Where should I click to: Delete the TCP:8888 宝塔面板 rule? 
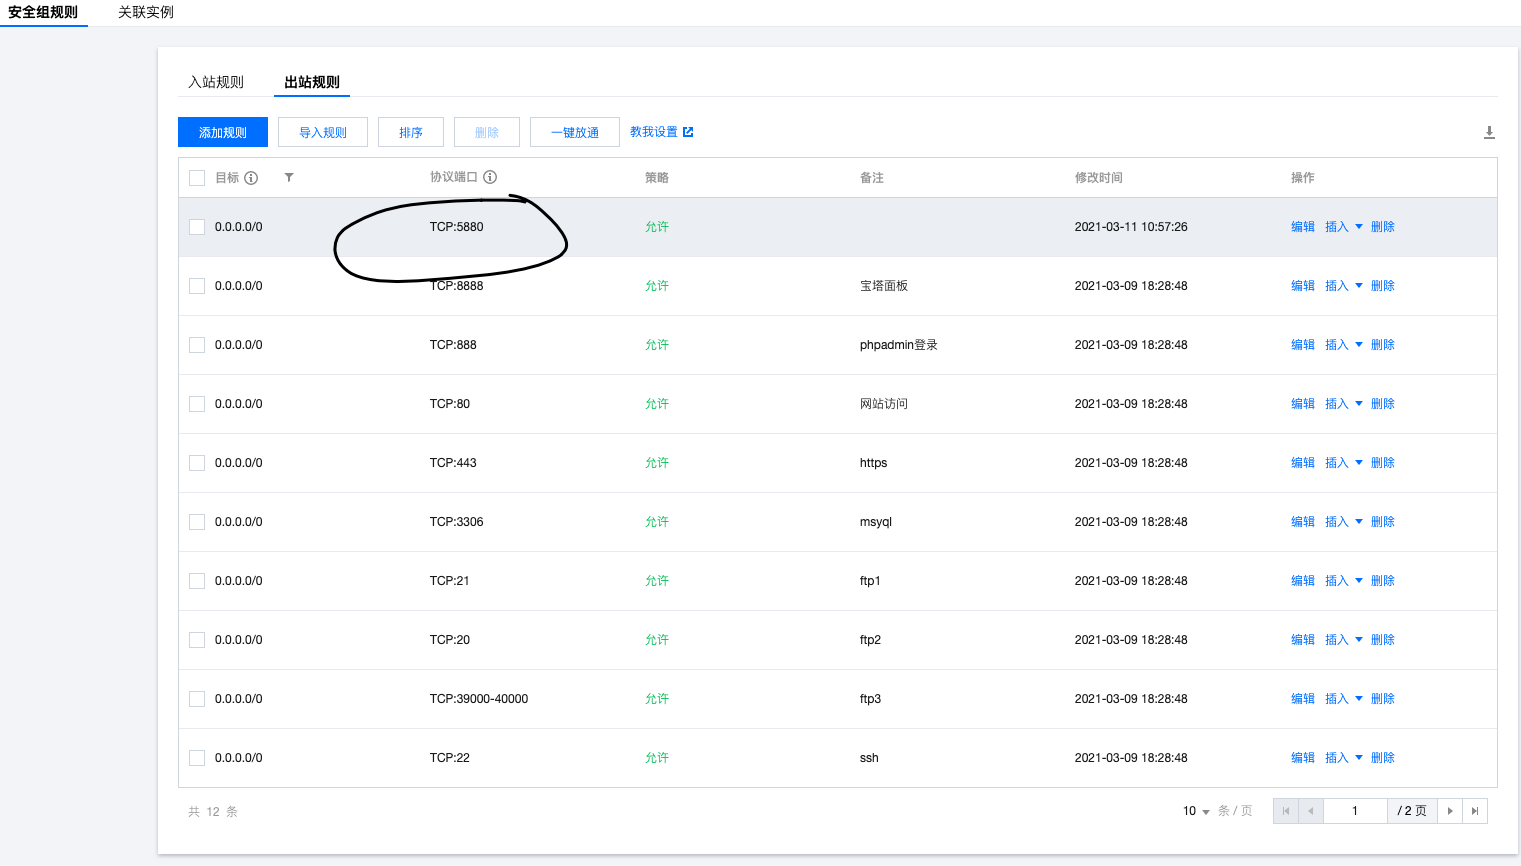pos(1383,286)
